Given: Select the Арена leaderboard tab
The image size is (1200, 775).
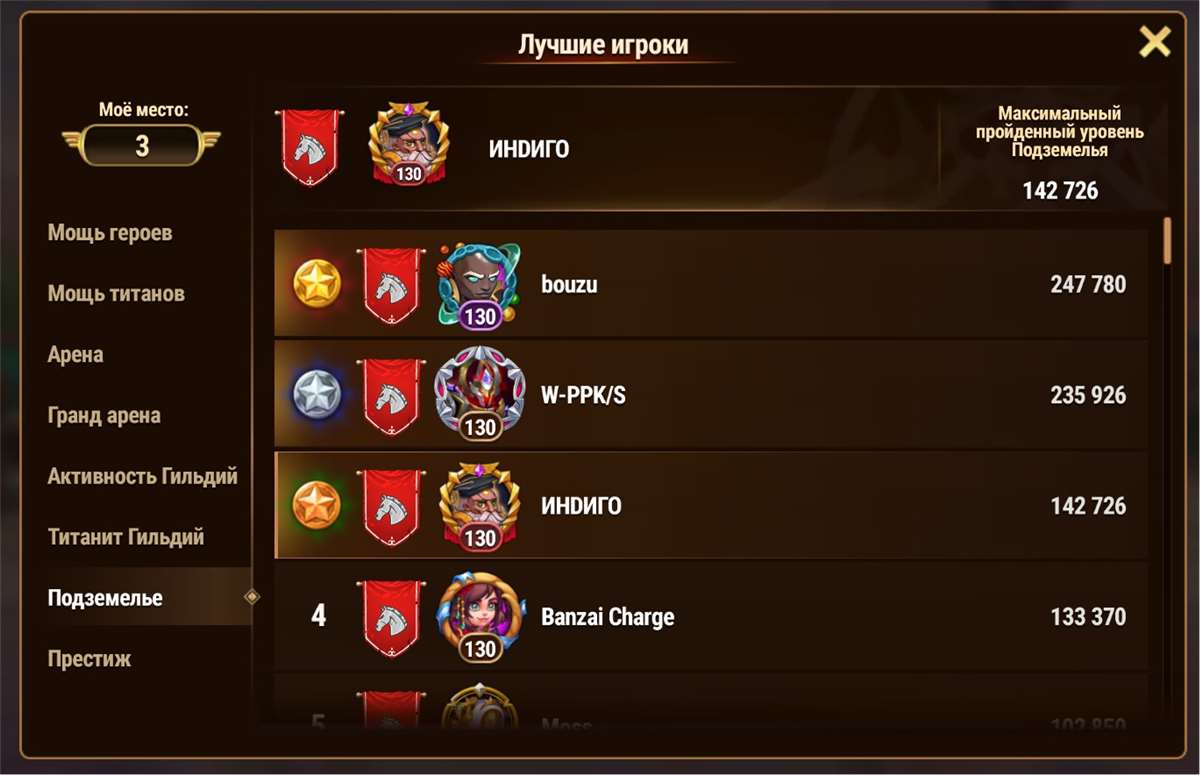Looking at the screenshot, I should [x=75, y=355].
